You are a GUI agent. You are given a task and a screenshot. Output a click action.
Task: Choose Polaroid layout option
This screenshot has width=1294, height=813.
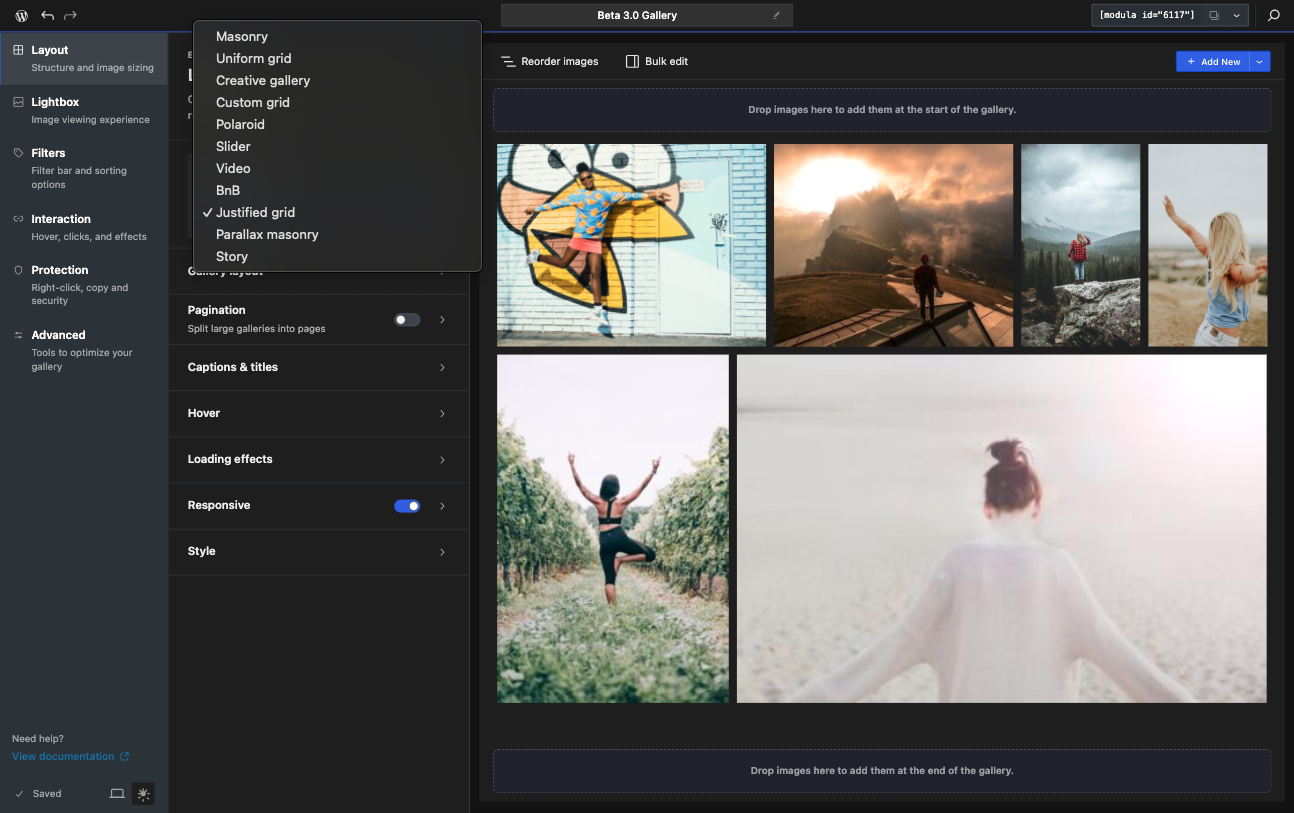[x=240, y=125]
